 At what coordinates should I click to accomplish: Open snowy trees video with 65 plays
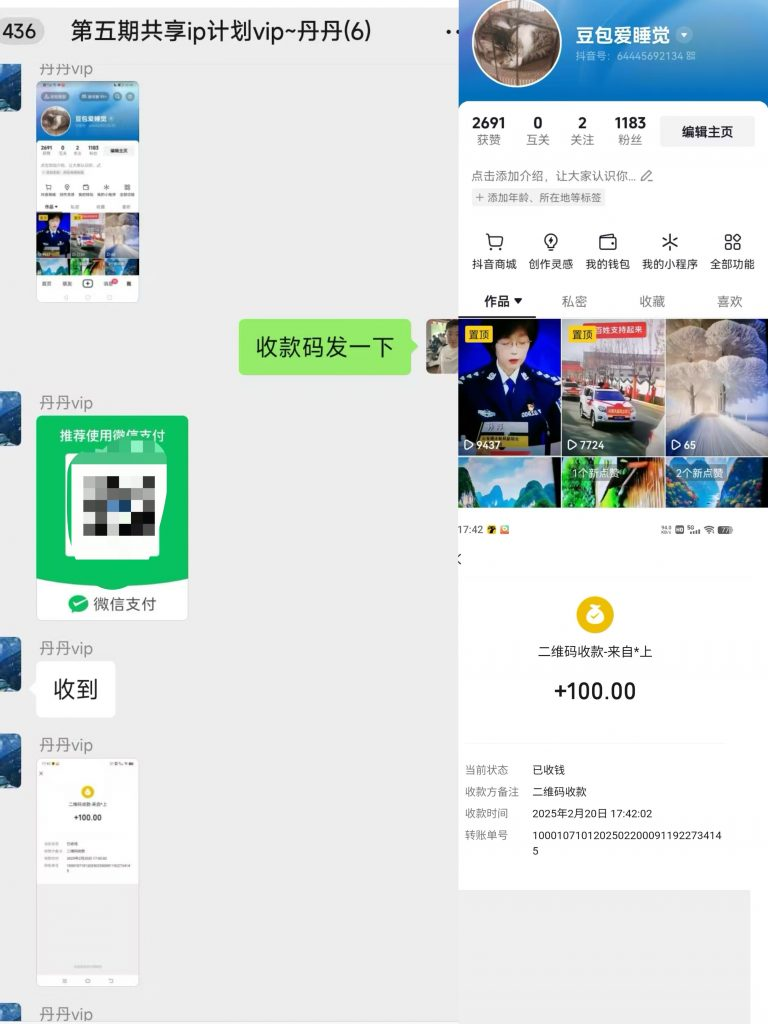(x=717, y=387)
